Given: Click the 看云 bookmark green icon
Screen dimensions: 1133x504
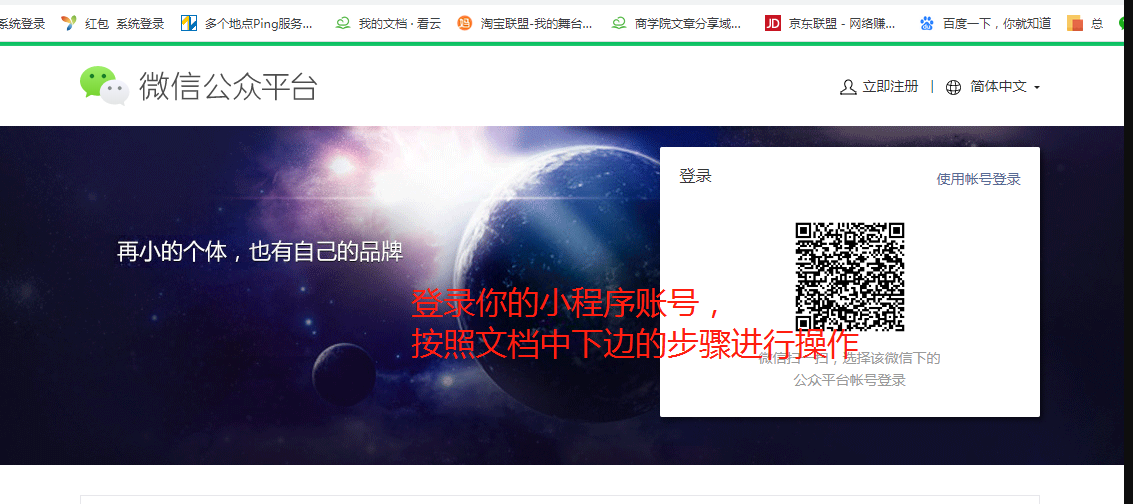Looking at the screenshot, I should point(343,23).
